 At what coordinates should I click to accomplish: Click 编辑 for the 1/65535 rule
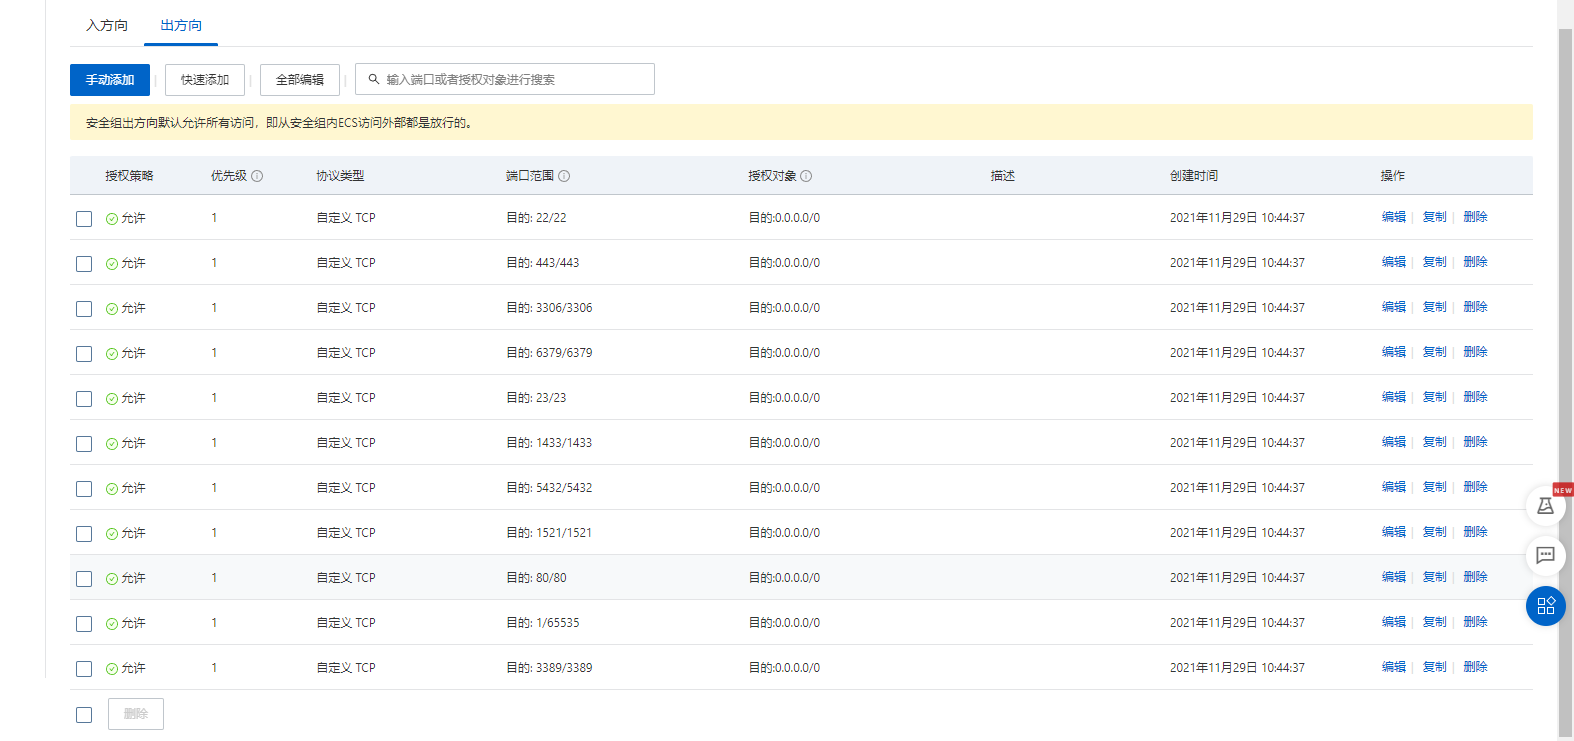click(x=1394, y=622)
